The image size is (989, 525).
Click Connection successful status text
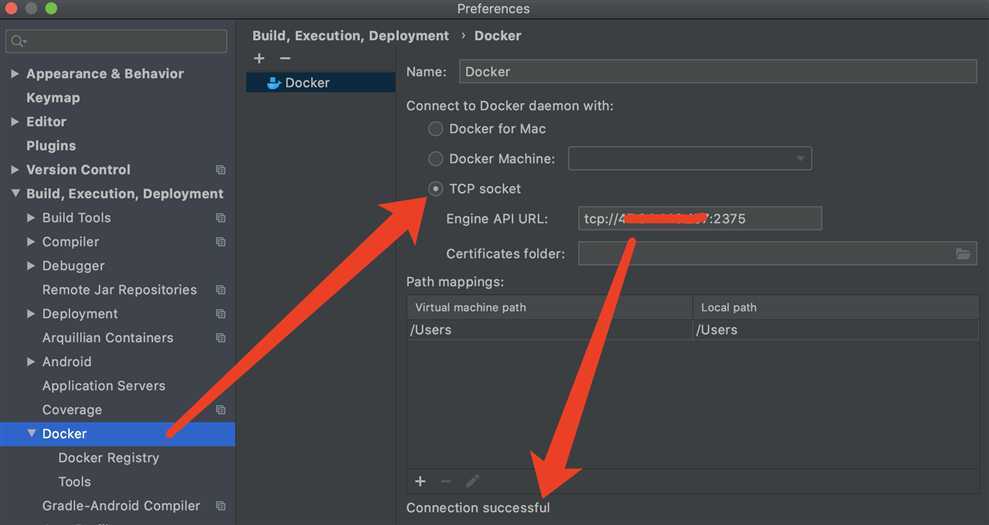(x=478, y=507)
